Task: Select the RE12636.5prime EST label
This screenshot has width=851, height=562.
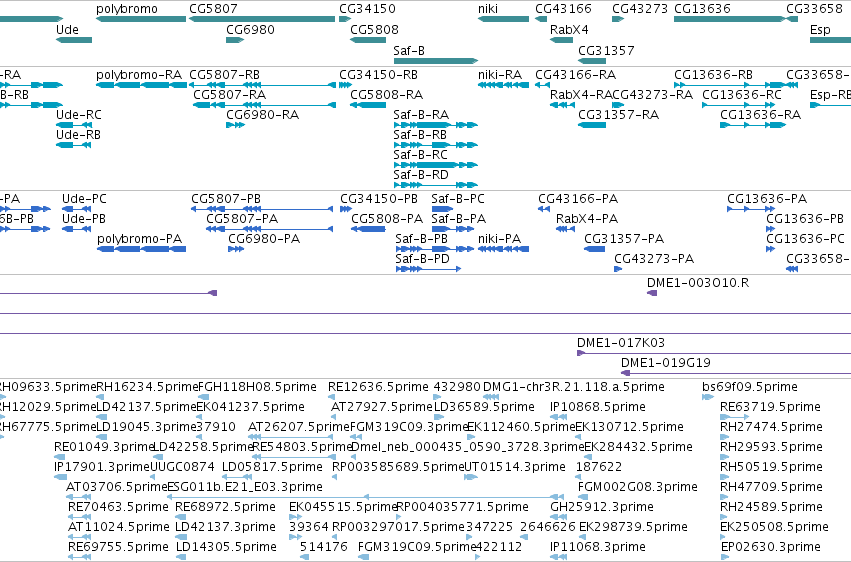Action: [378, 387]
